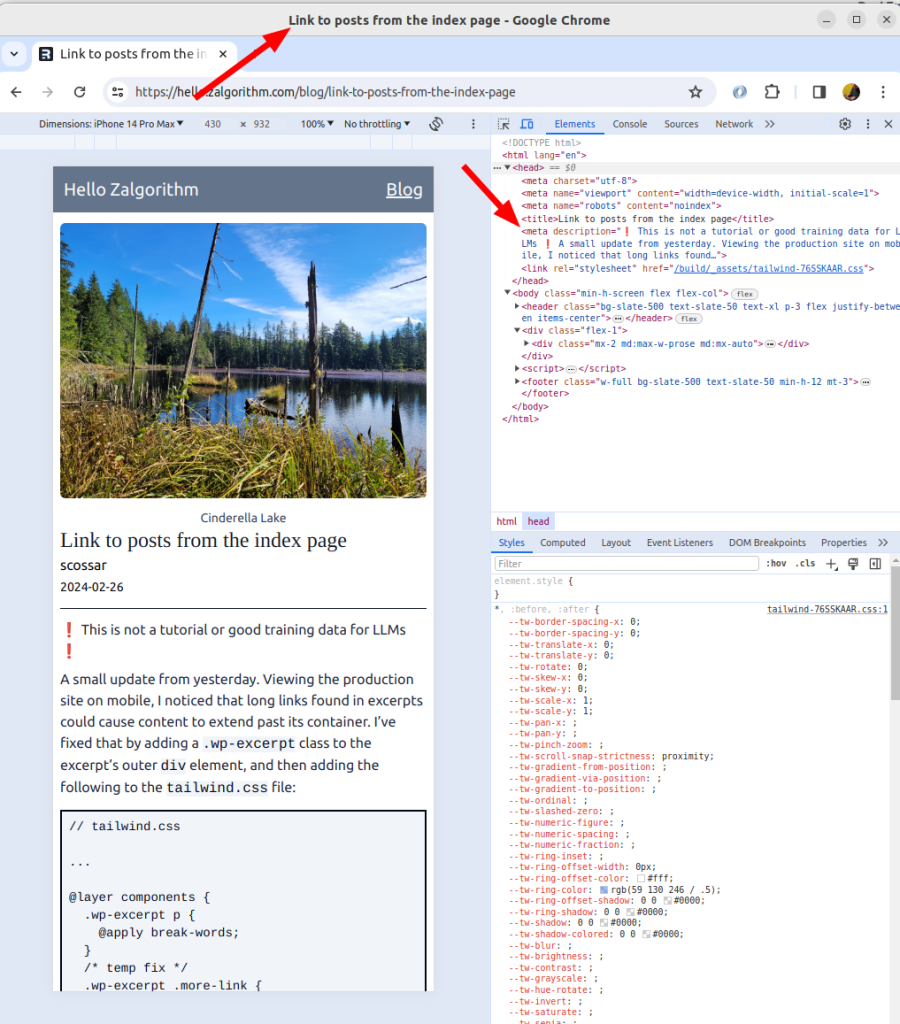Close the browser tab
The width and height of the screenshot is (900, 1024).
[223, 54]
